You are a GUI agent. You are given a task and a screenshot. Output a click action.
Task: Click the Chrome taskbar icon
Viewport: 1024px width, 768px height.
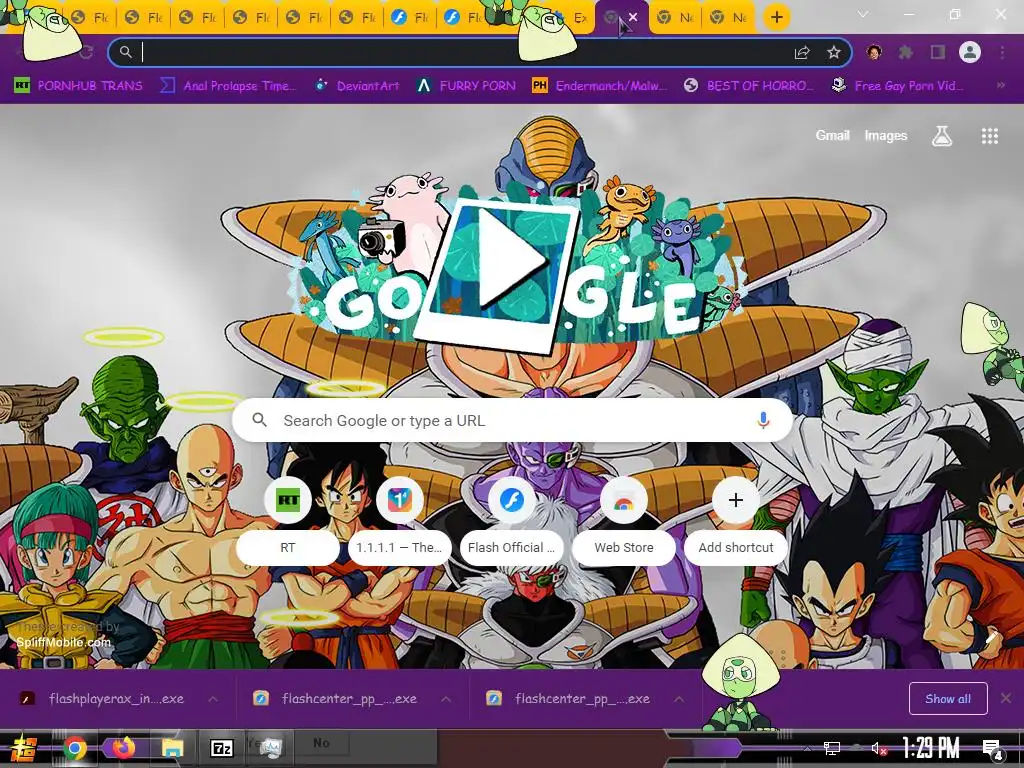(x=74, y=748)
